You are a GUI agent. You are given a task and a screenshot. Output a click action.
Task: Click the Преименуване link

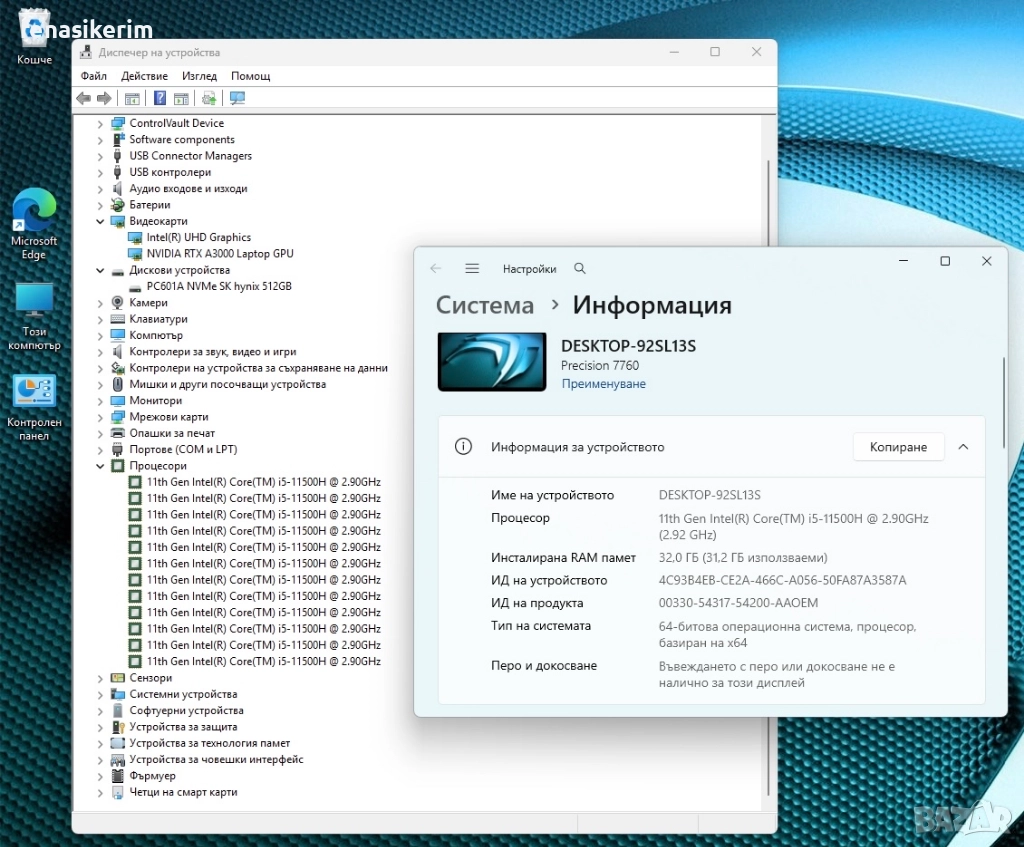pyautogui.click(x=603, y=384)
